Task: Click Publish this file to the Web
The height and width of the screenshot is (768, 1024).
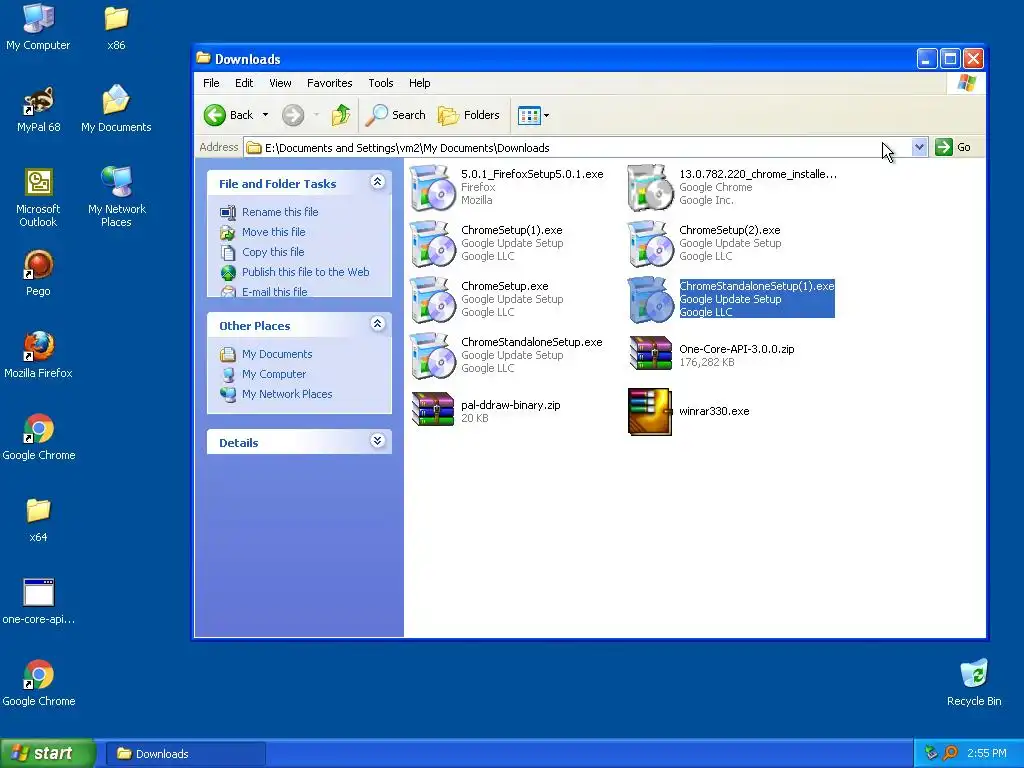Action: point(306,272)
